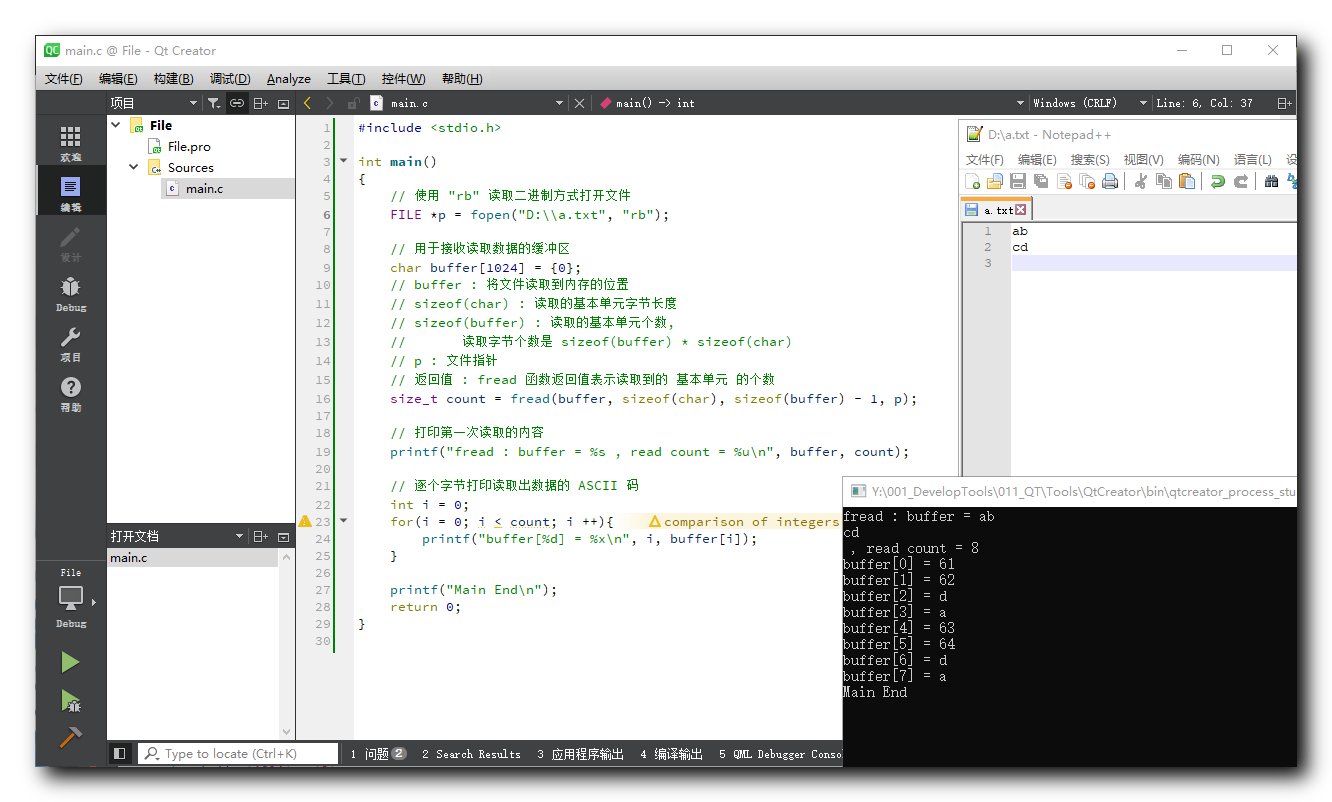Open the 编译输出 output pane
Viewport: 1332px width, 802px height.
[x=671, y=754]
